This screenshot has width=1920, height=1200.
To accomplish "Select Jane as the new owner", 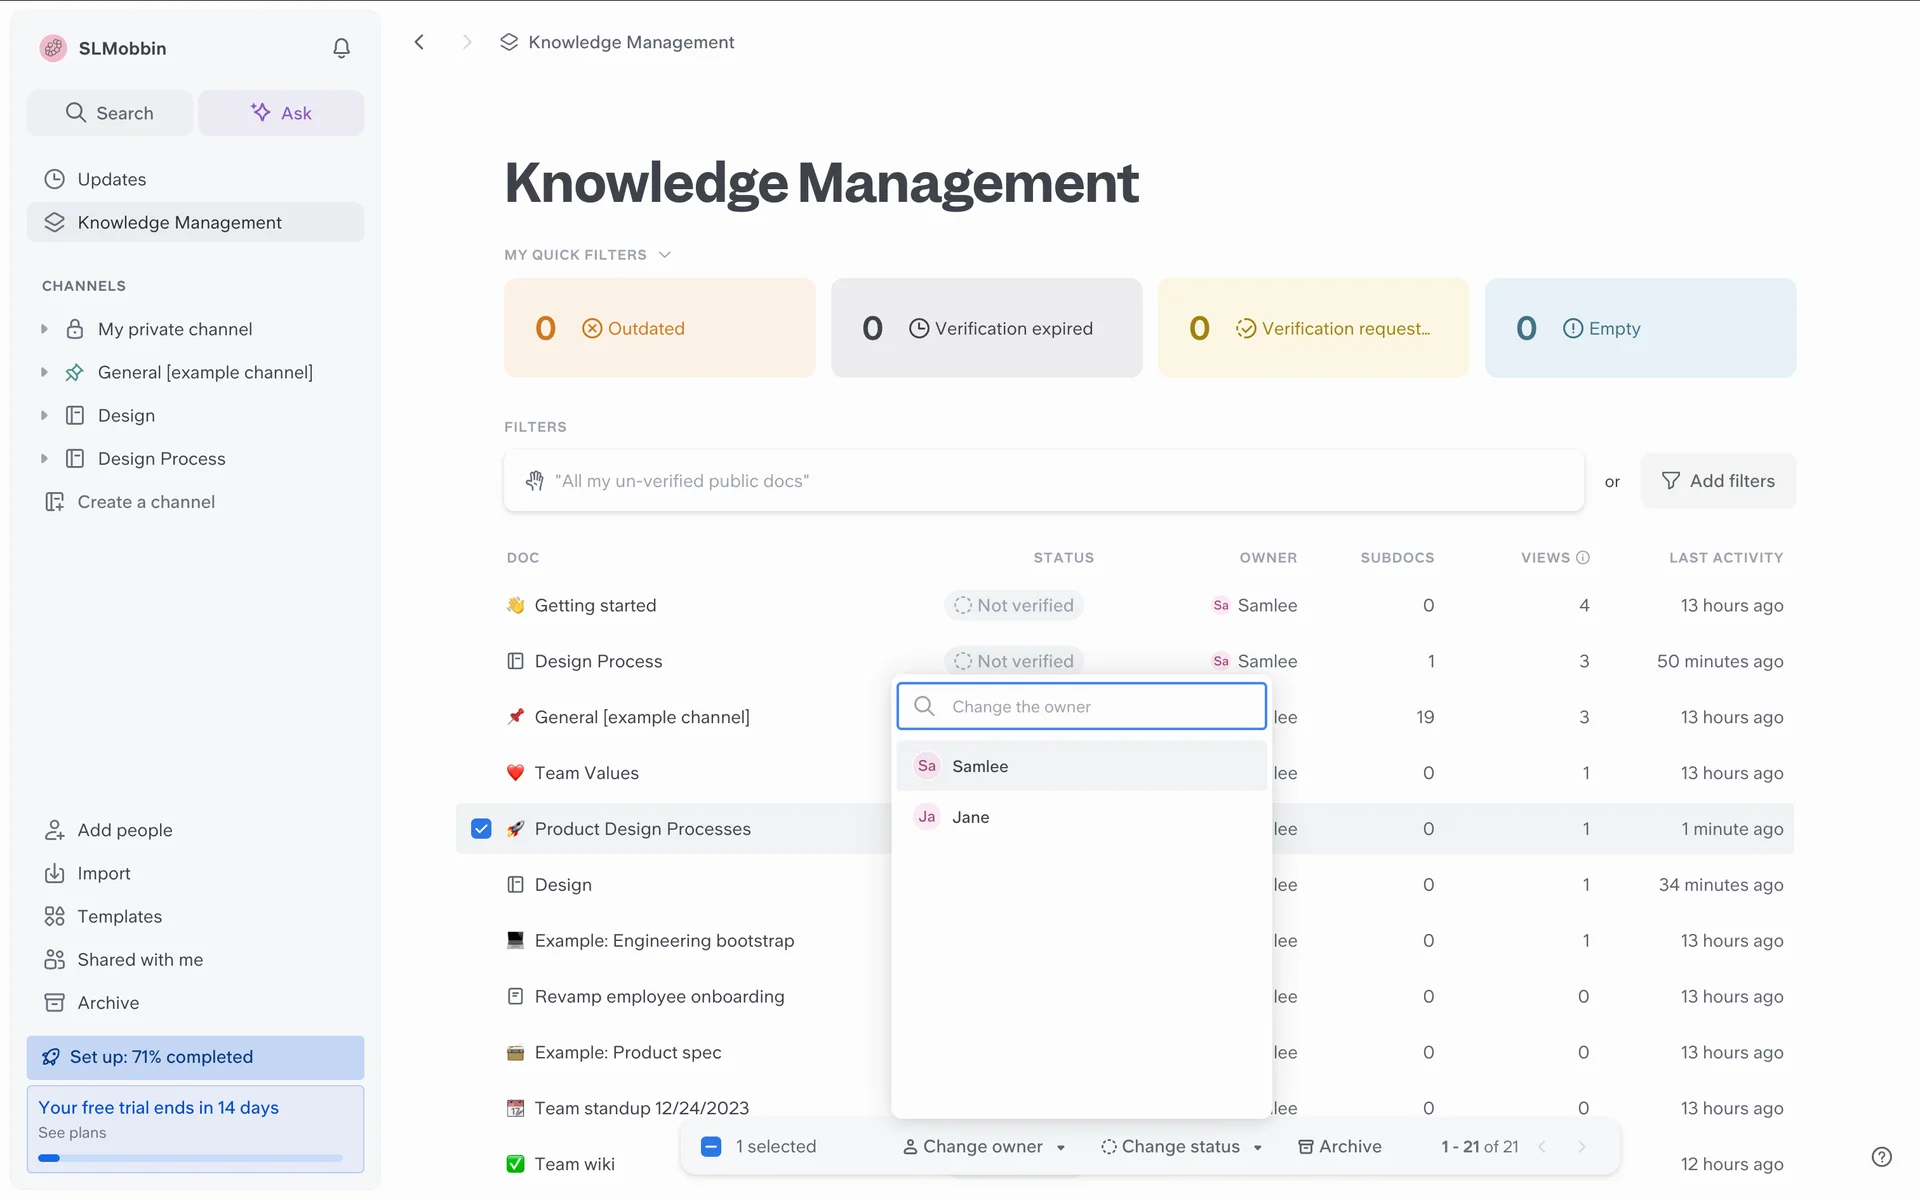I will [x=970, y=817].
